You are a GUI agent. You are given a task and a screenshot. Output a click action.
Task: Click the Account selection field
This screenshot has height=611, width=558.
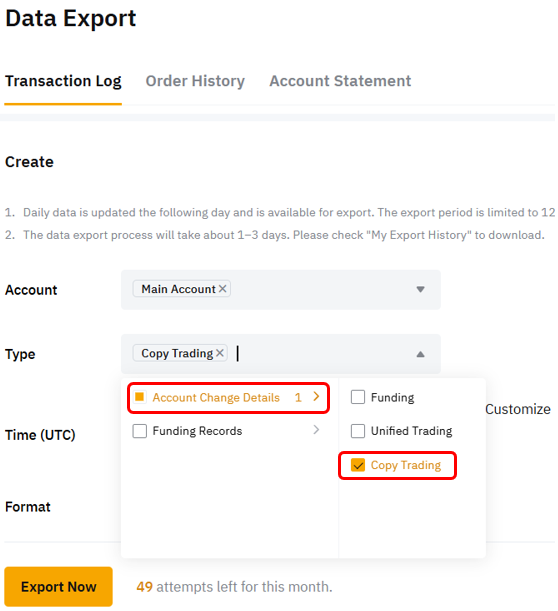point(281,290)
